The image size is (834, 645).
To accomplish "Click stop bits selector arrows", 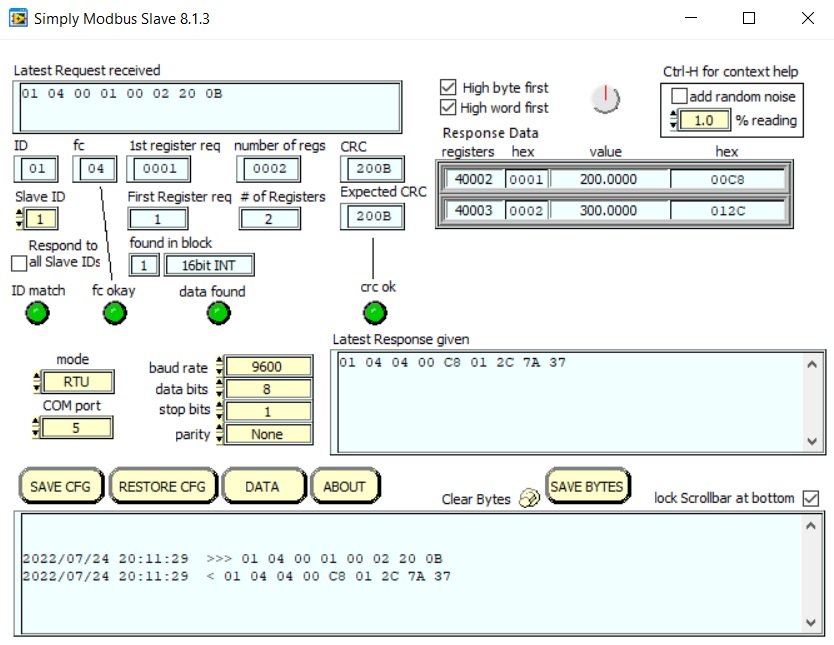I will click(219, 411).
